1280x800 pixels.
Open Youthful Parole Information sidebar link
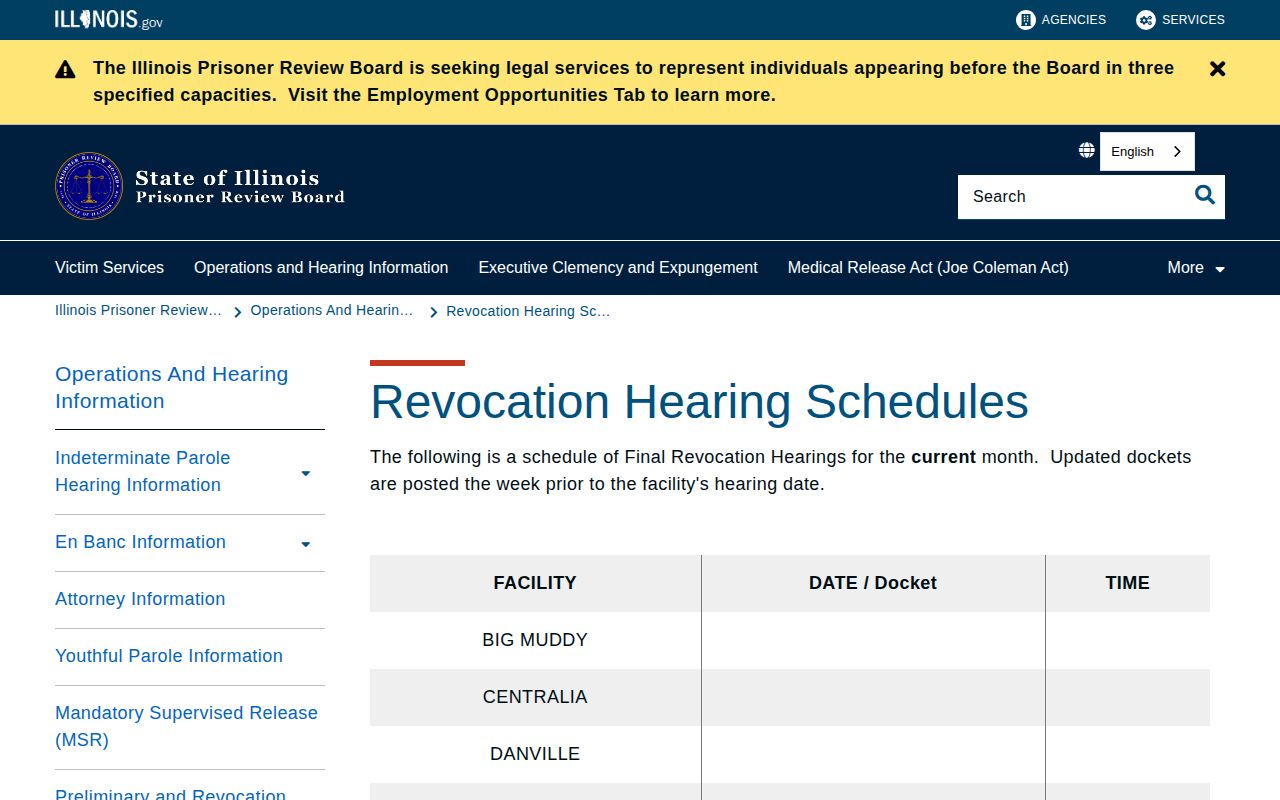[169, 656]
